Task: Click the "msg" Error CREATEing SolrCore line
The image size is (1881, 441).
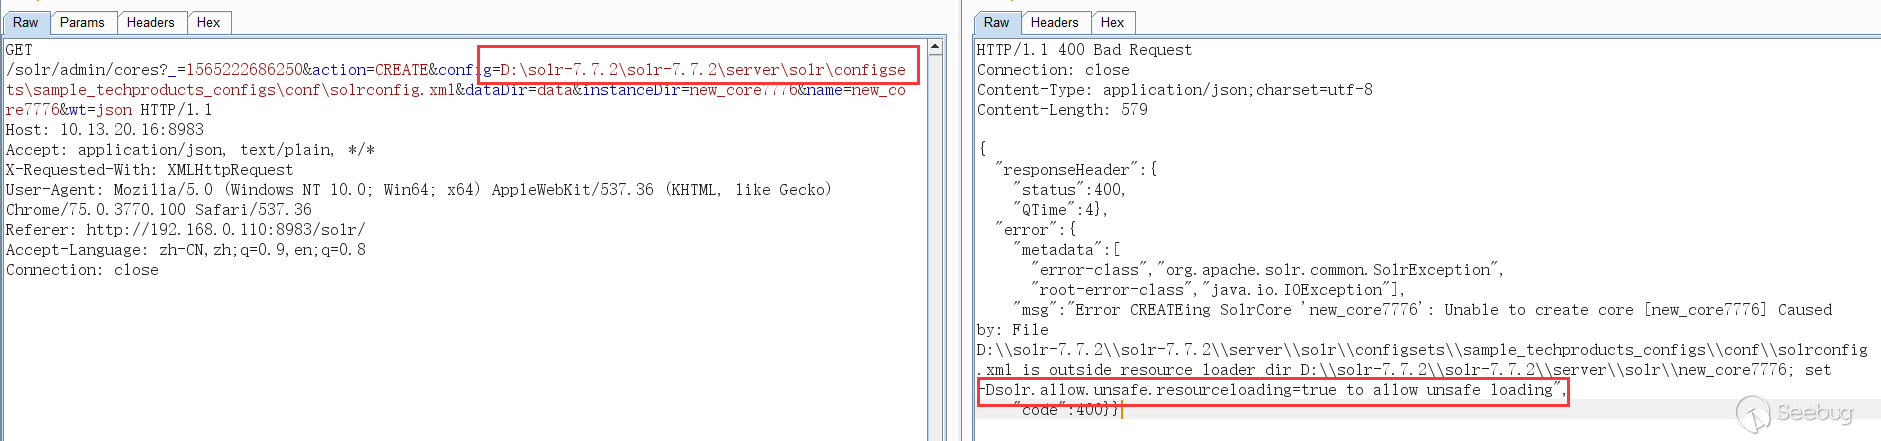Action: click(1422, 310)
